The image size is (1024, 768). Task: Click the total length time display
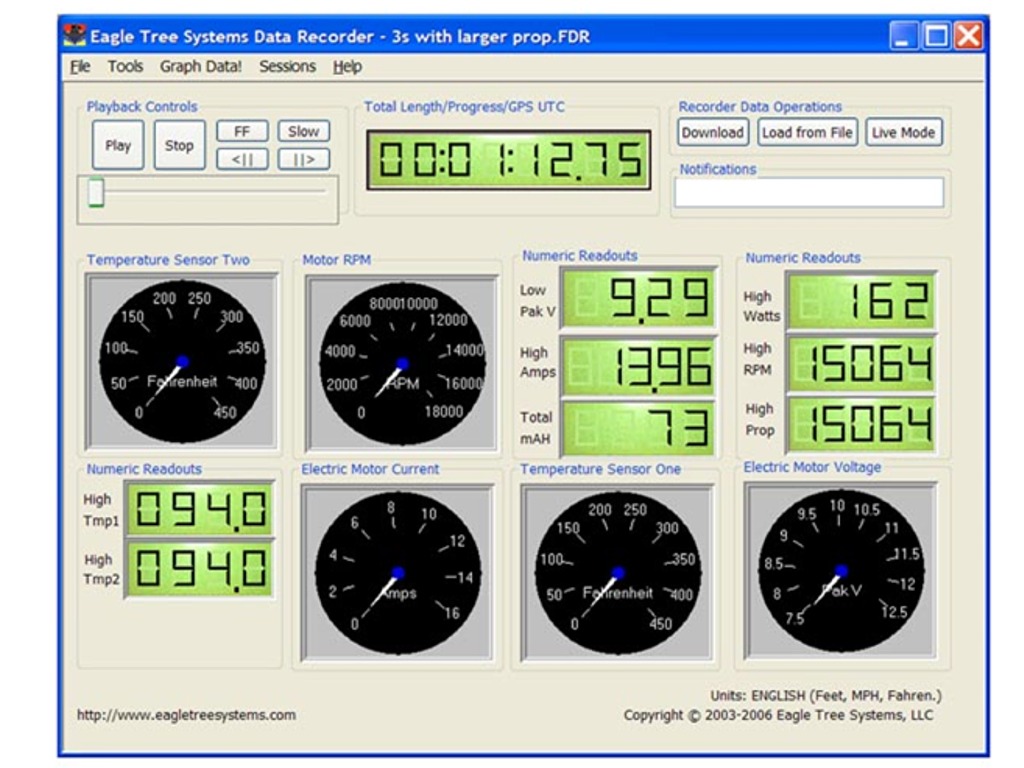(x=508, y=160)
